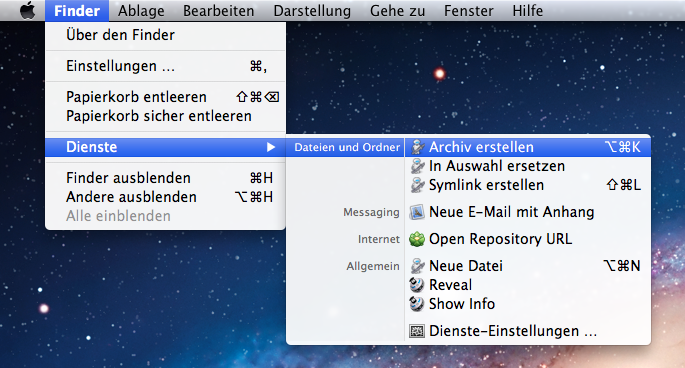The width and height of the screenshot is (685, 368).
Task: Choose Neue Datei service
Action: click(528, 266)
